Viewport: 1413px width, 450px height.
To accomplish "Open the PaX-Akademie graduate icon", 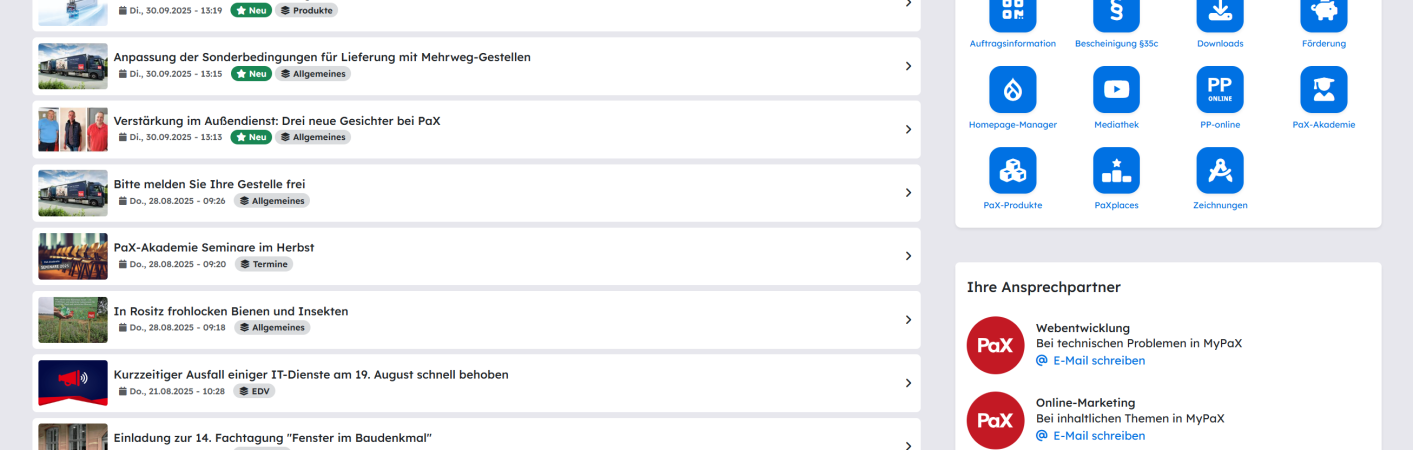I will coord(1324,89).
